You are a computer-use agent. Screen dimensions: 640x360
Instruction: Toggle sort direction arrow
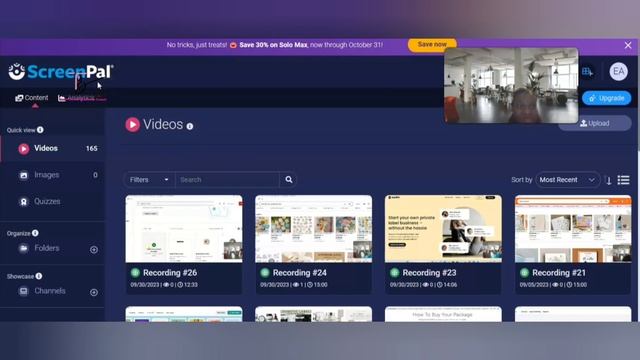coord(609,180)
